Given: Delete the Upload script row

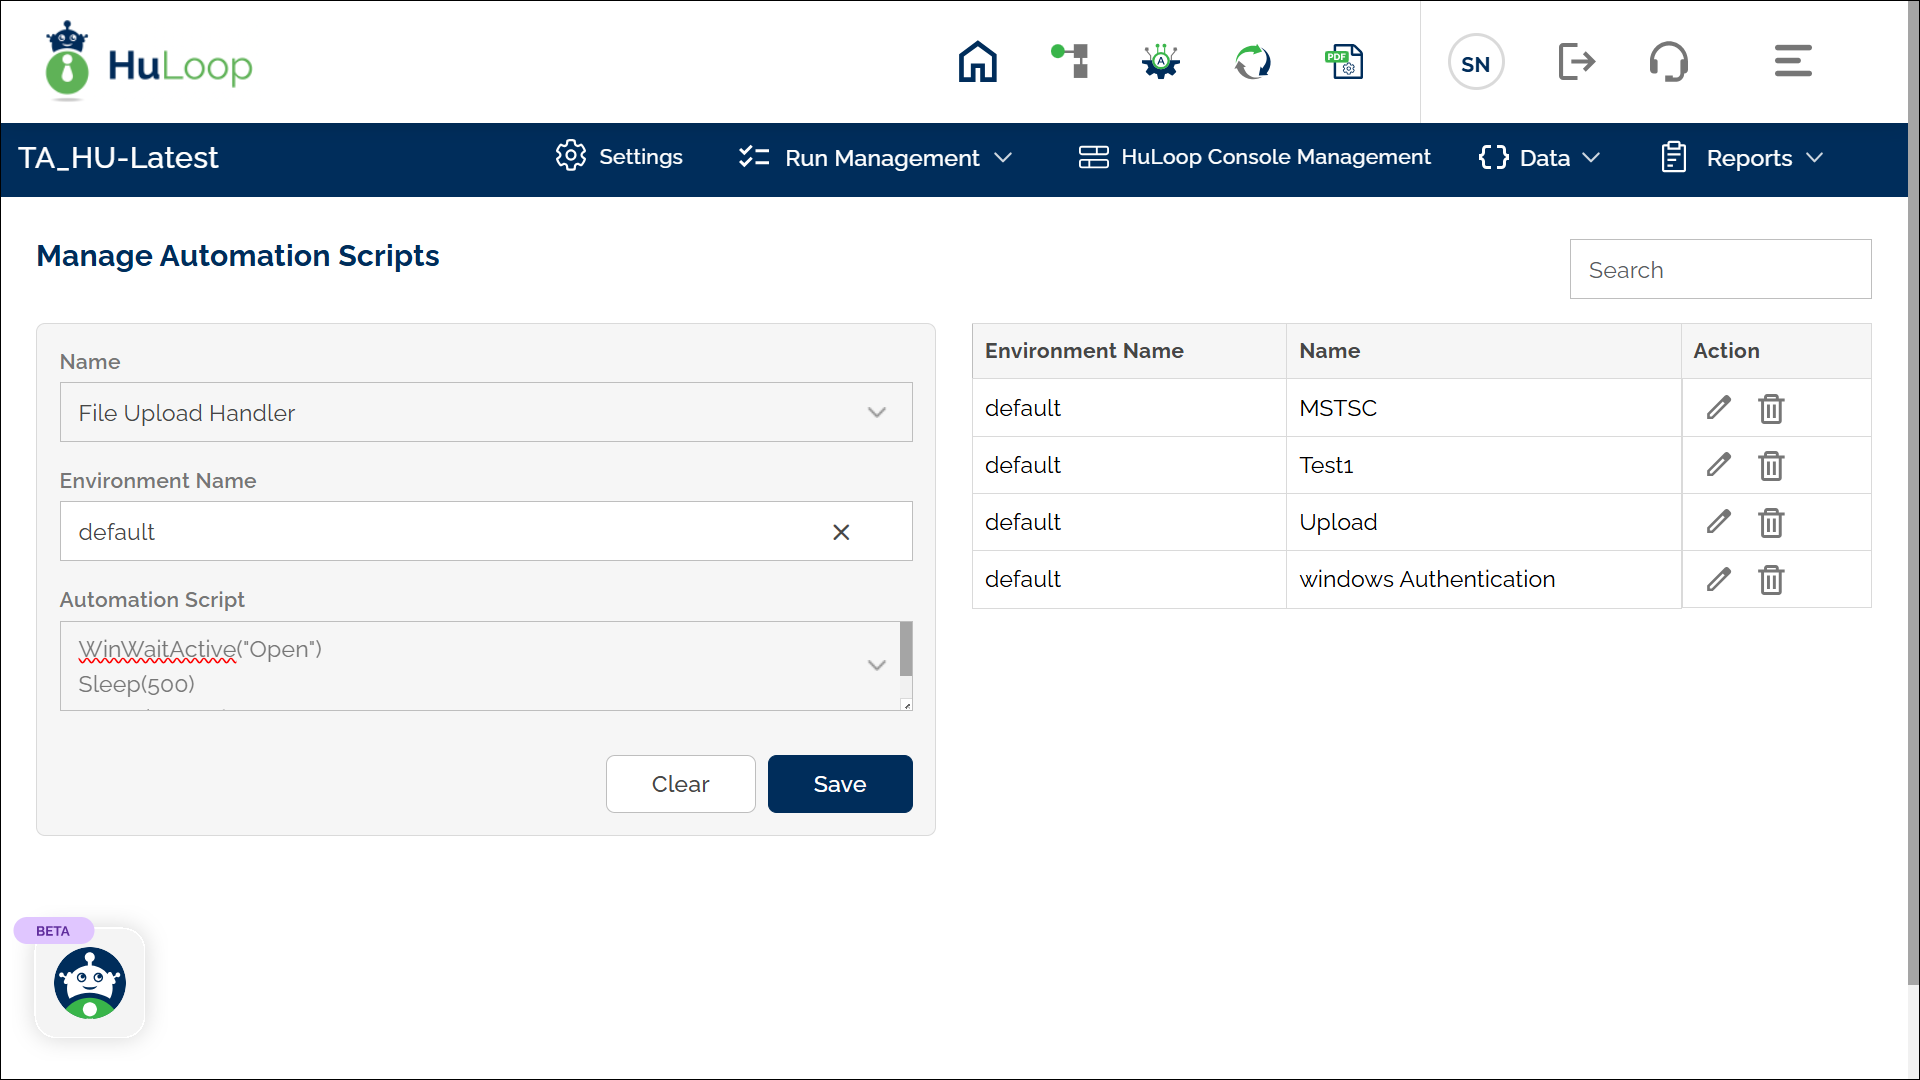Looking at the screenshot, I should [1771, 523].
